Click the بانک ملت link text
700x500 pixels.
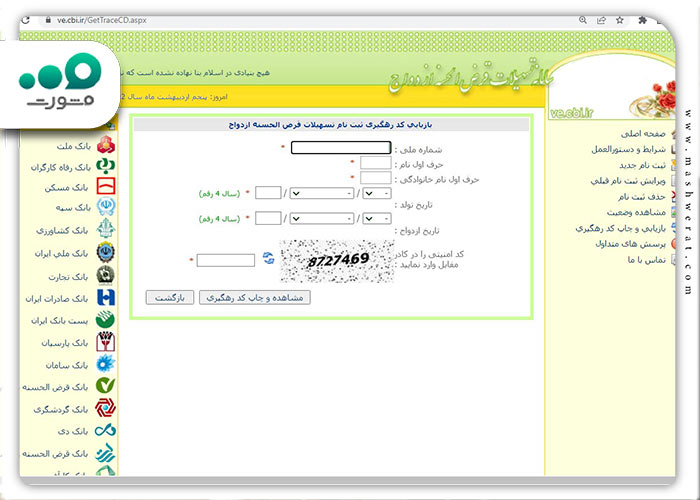[x=73, y=146]
